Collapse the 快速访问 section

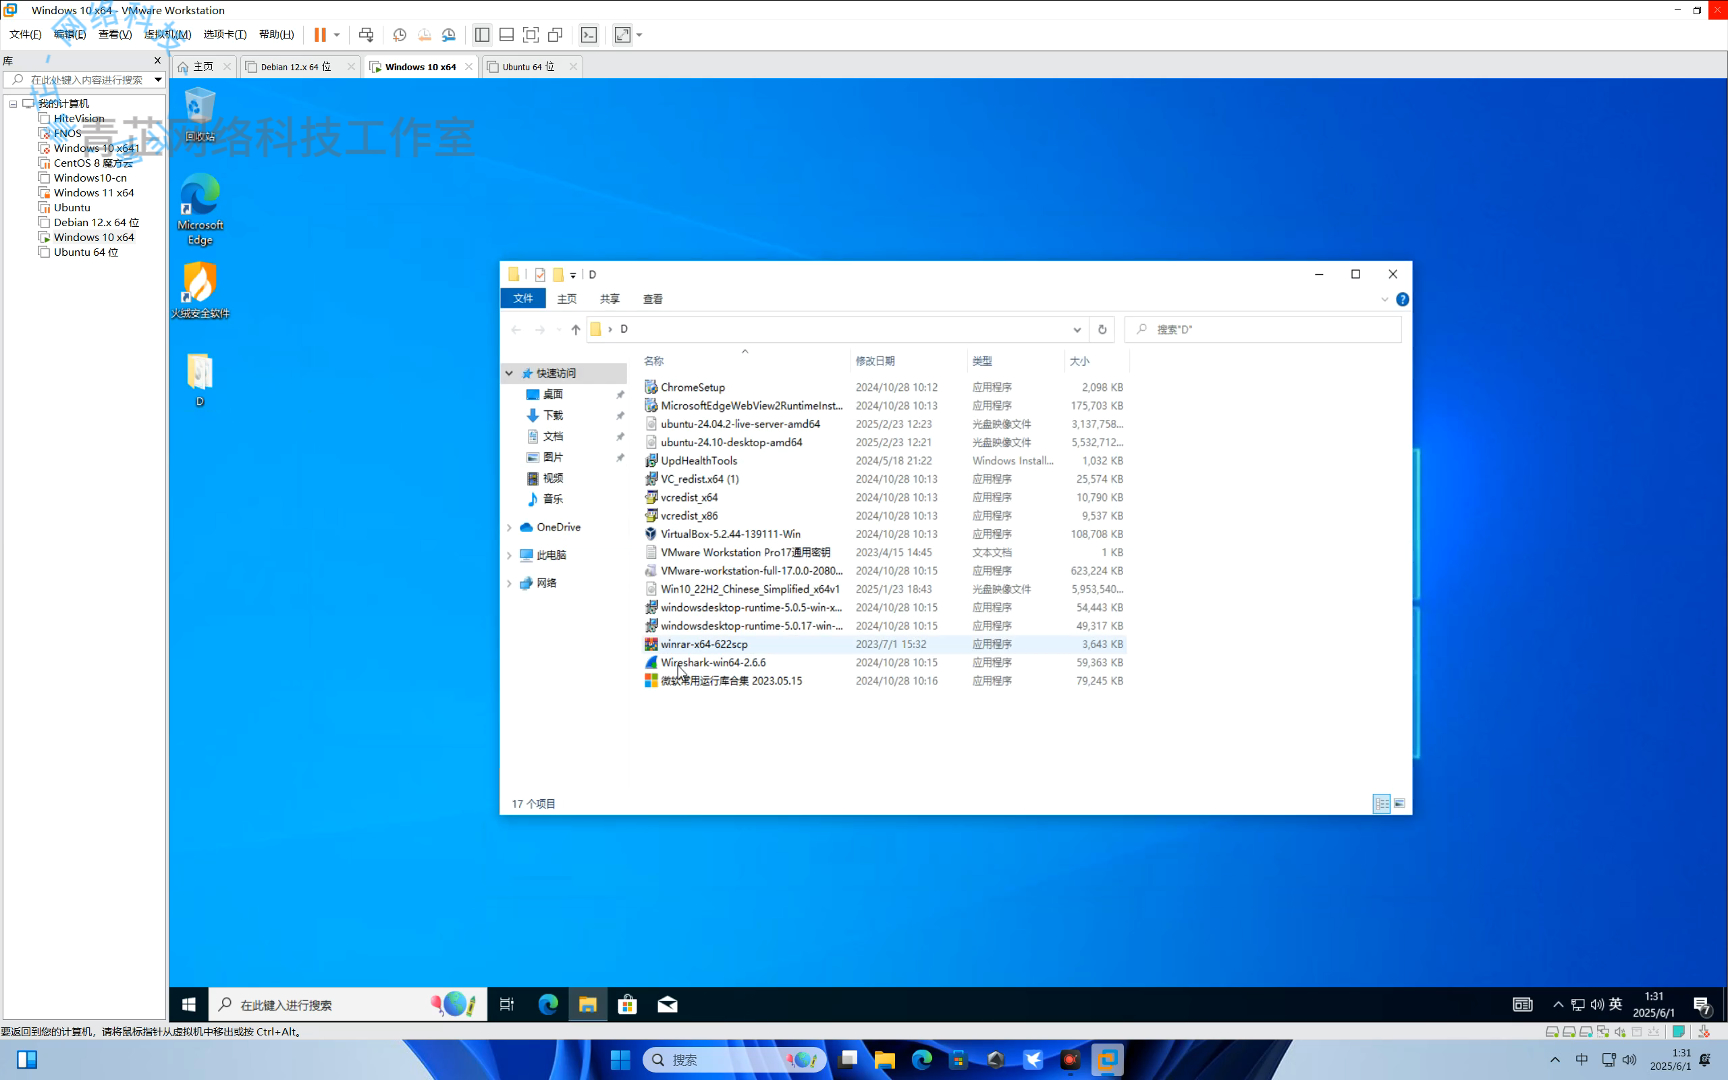(509, 373)
